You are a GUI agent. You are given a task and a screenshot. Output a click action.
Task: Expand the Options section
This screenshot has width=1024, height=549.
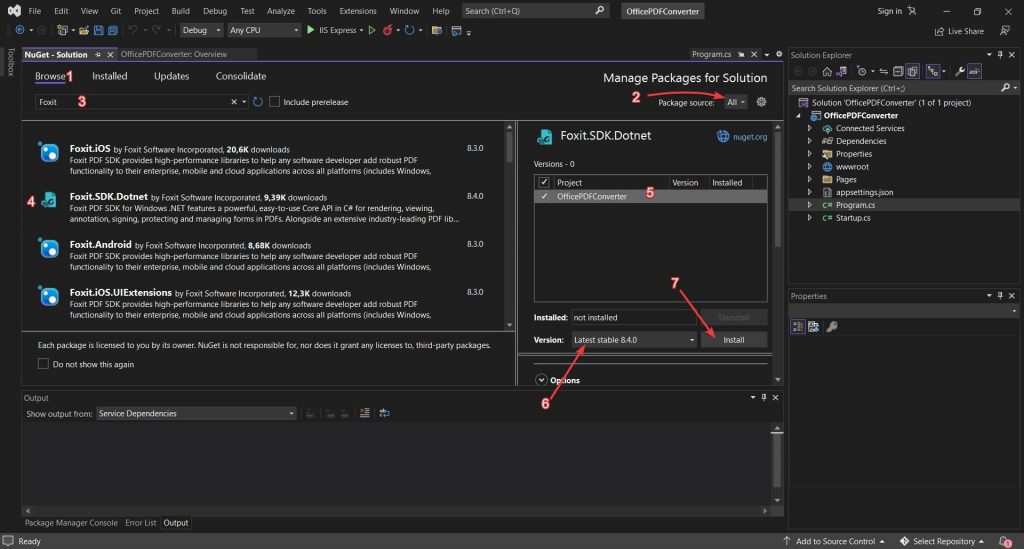541,380
